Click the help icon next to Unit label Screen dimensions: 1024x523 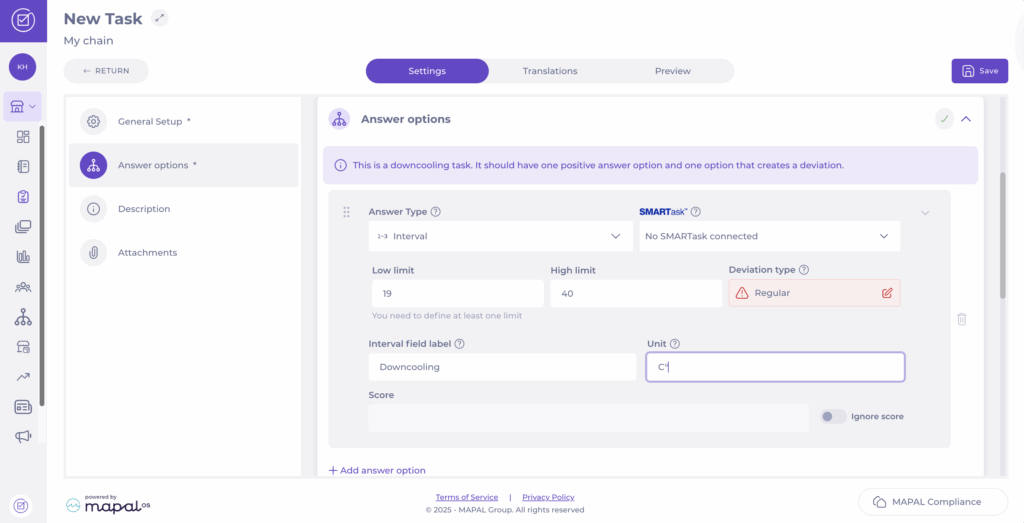click(x=675, y=344)
